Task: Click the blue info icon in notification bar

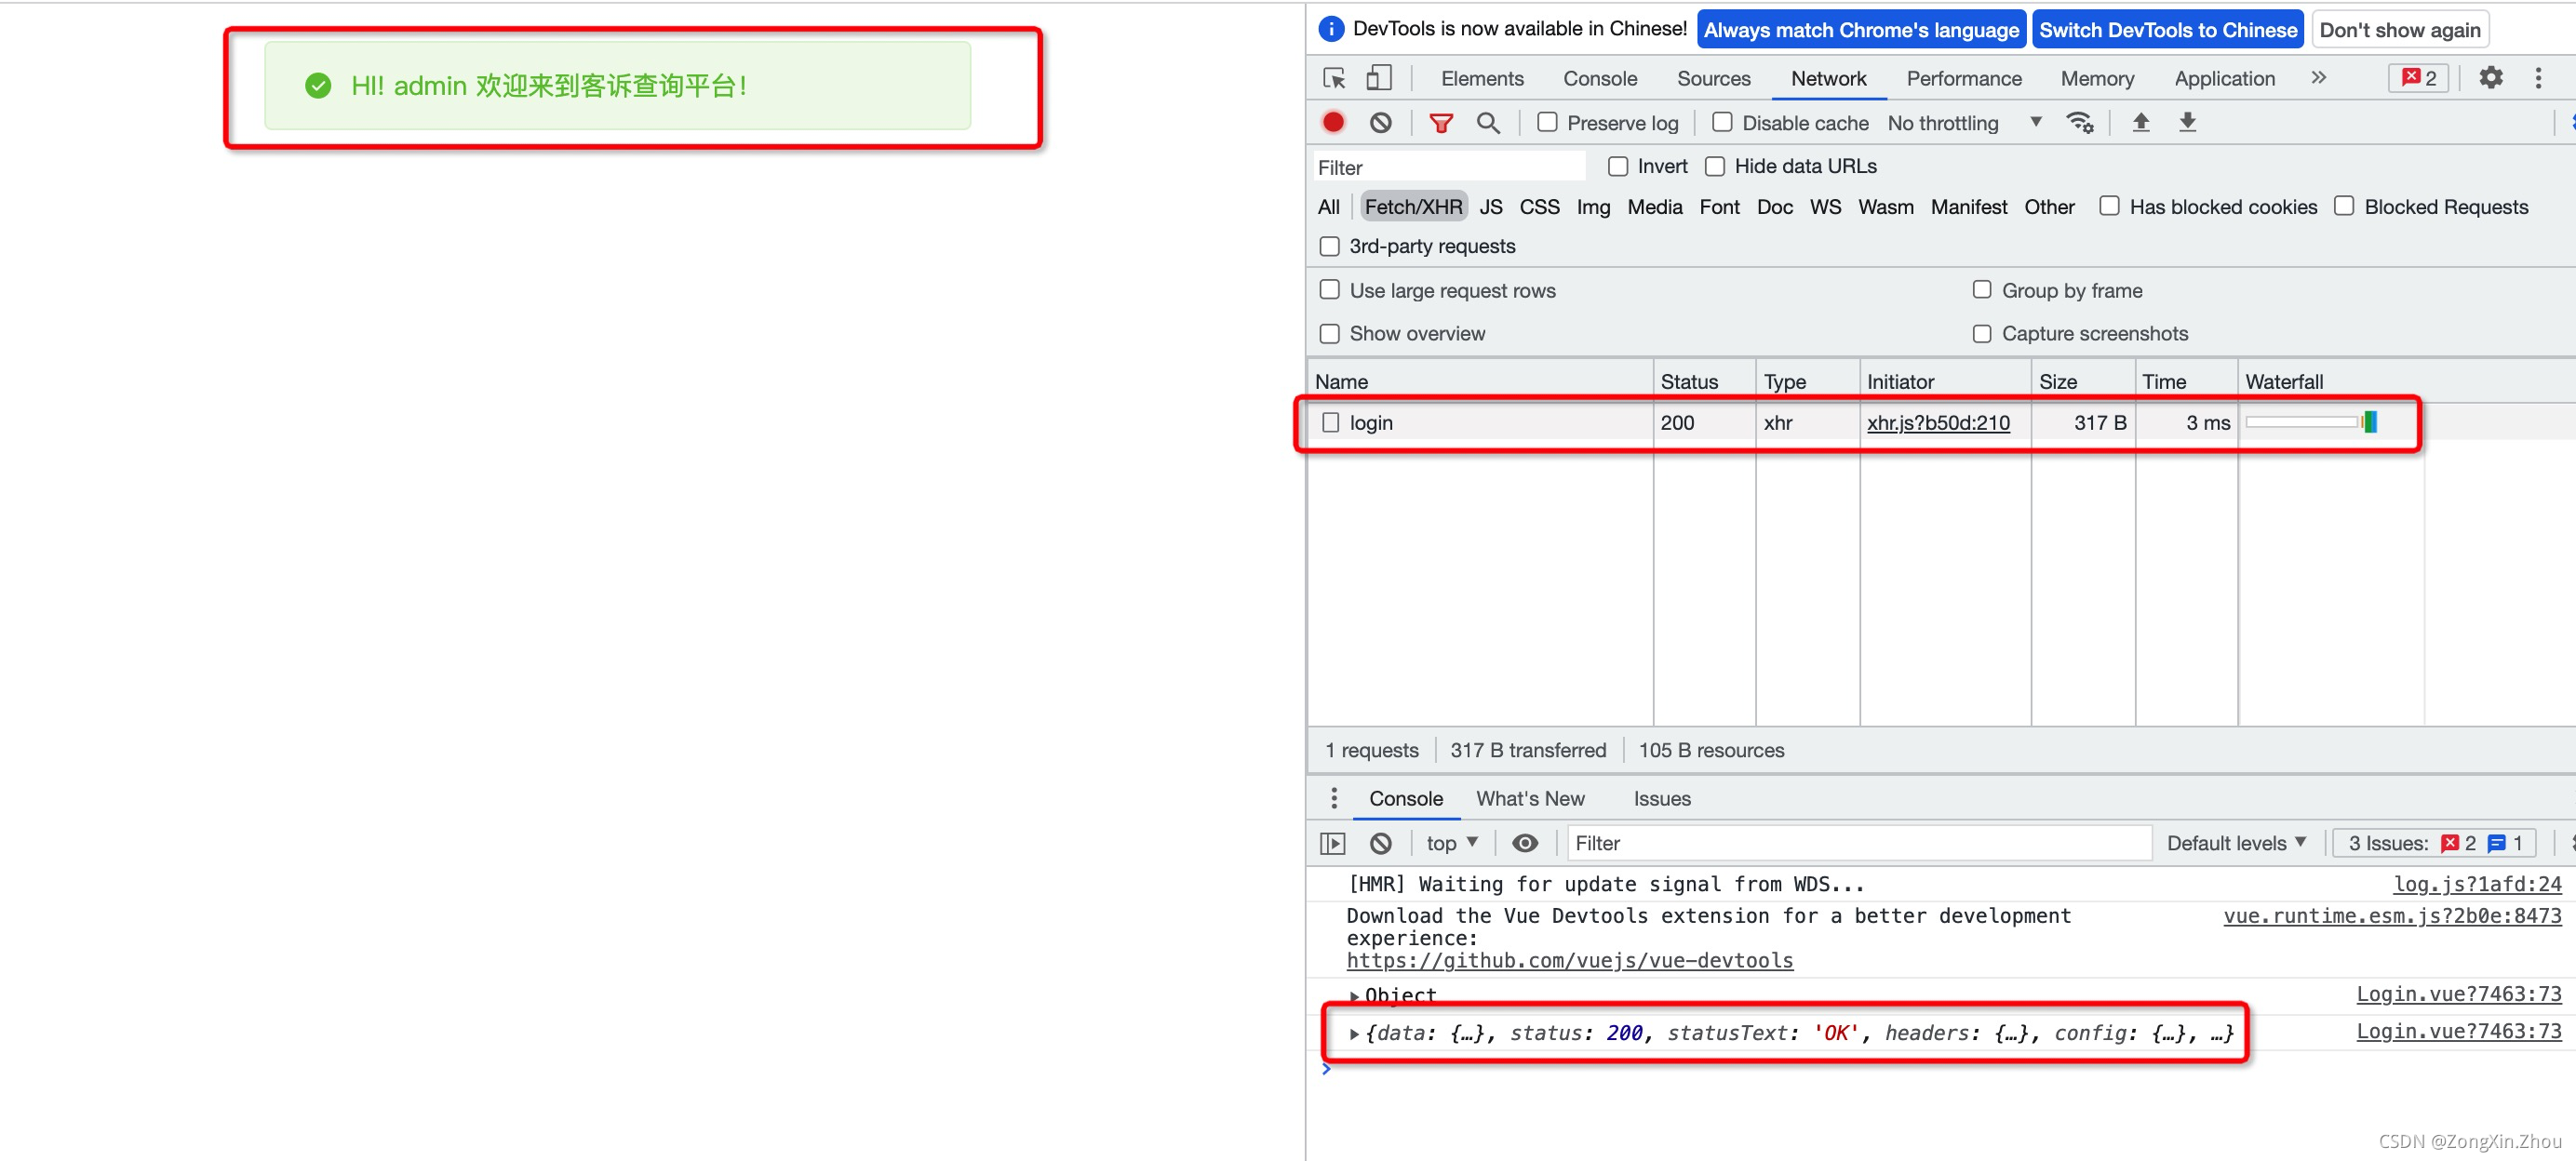Action: pyautogui.click(x=1330, y=29)
